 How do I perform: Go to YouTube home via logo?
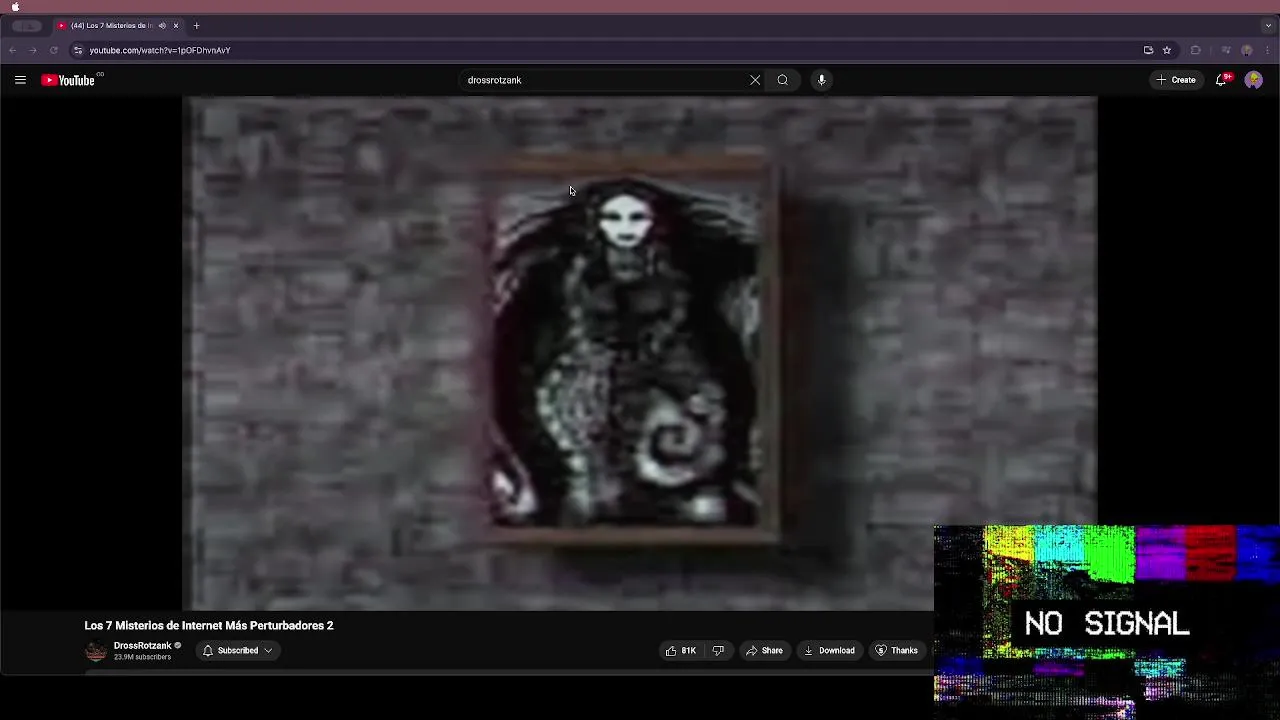coord(68,80)
